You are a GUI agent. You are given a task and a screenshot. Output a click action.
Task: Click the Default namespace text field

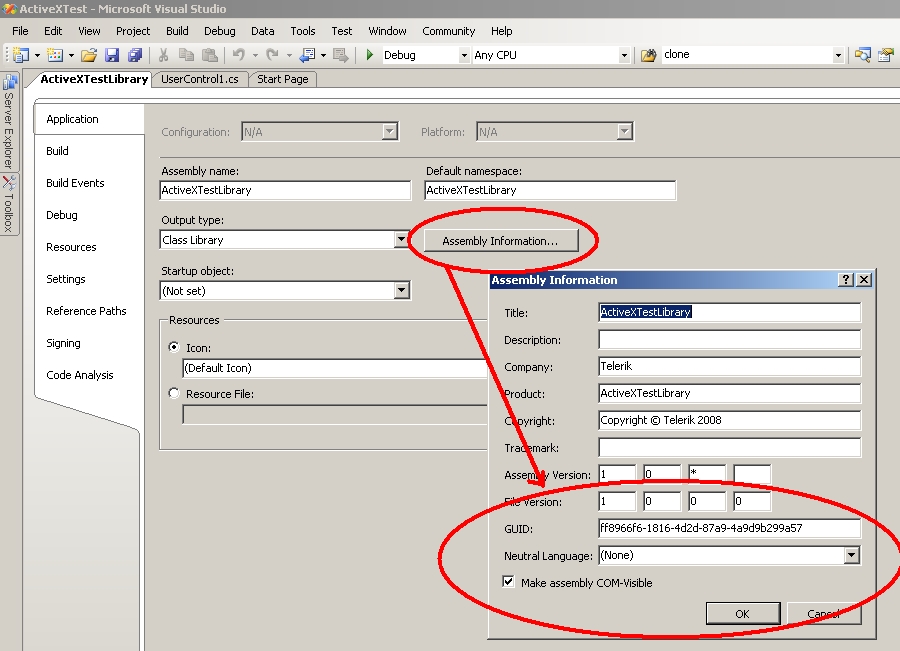(550, 190)
